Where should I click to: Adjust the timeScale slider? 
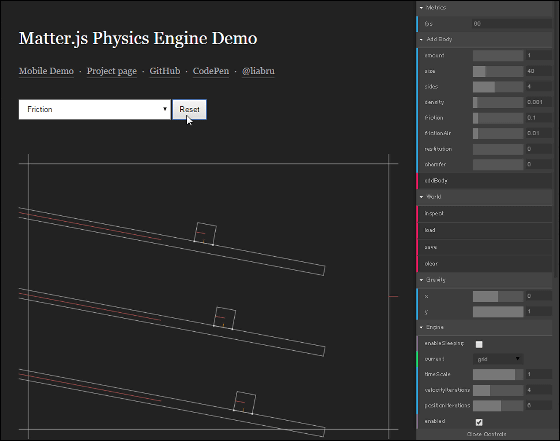tap(498, 374)
